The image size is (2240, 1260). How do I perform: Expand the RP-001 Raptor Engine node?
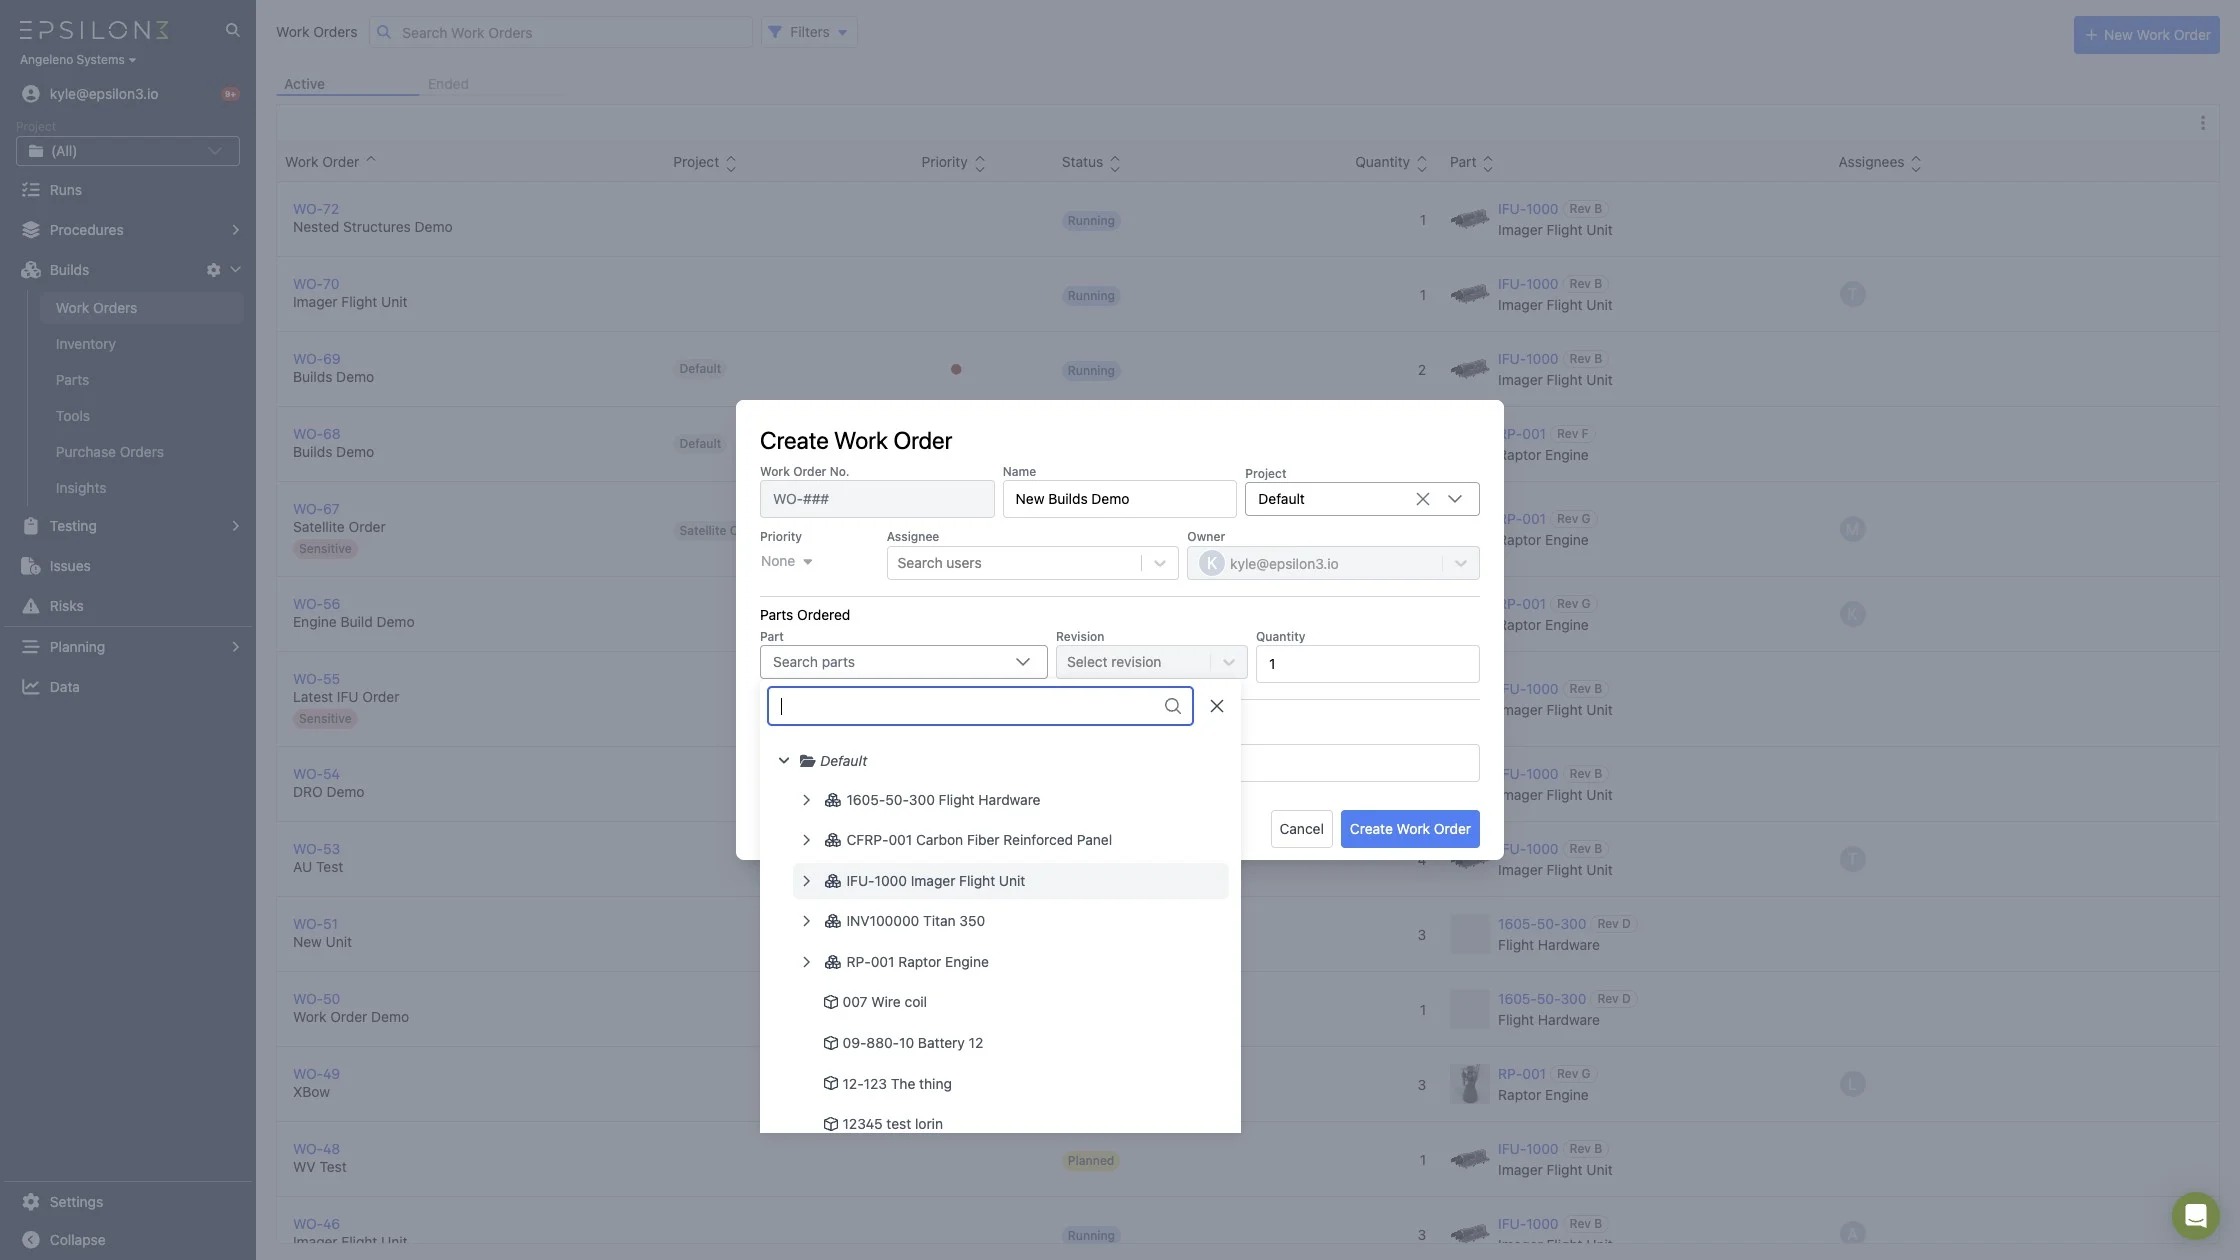806,962
